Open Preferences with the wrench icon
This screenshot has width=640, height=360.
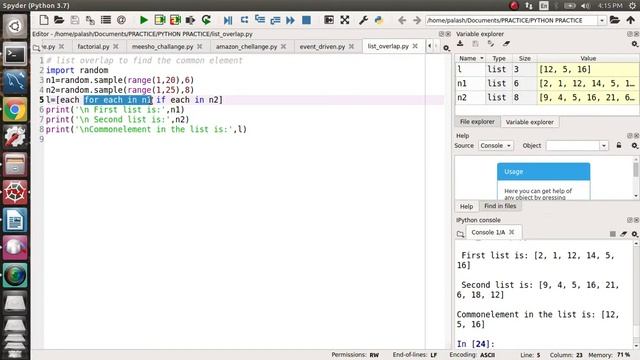pyautogui.click(x=363, y=20)
